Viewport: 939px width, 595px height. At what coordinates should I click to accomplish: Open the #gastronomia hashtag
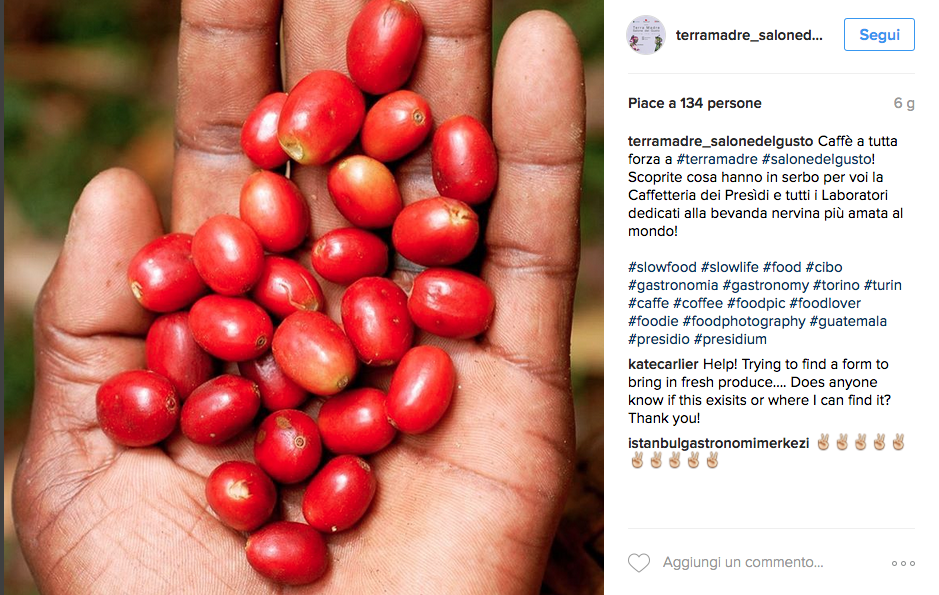point(673,285)
